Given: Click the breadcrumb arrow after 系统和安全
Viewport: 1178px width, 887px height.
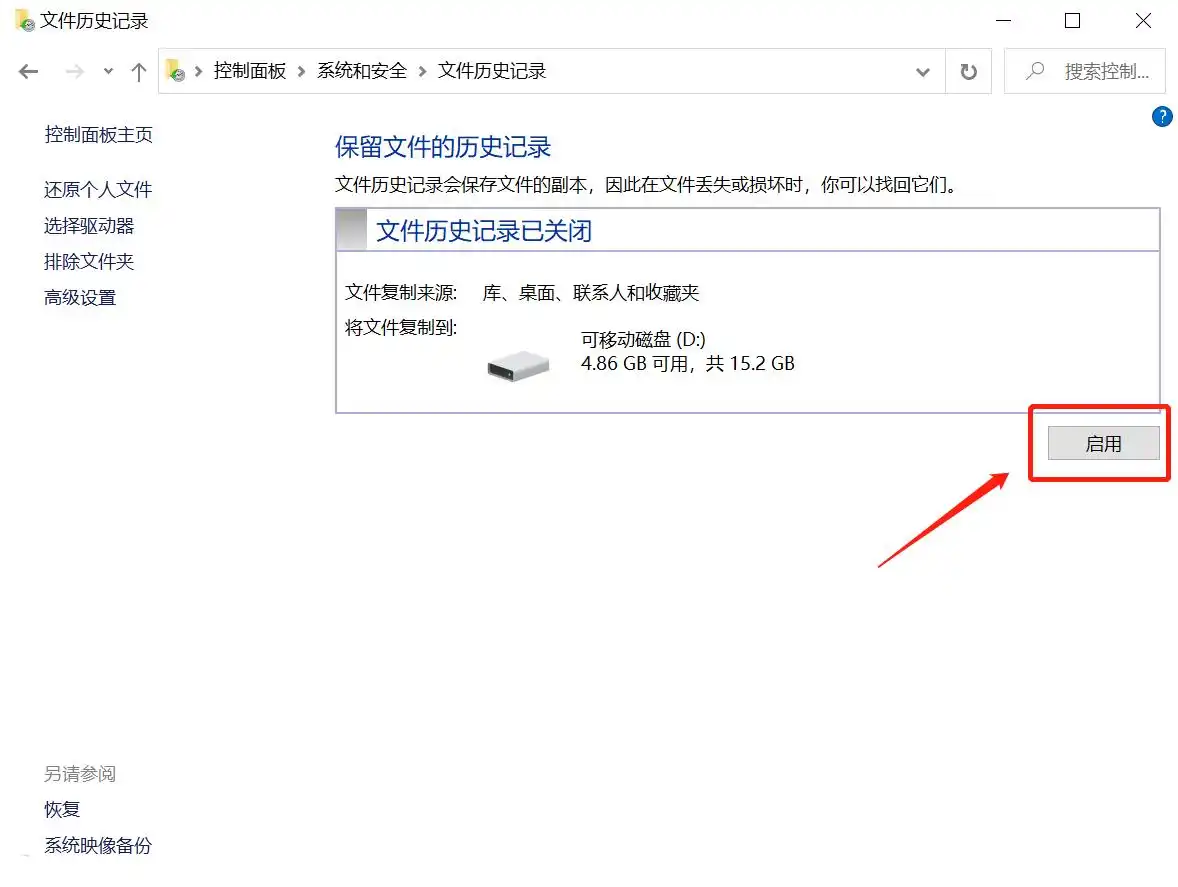Looking at the screenshot, I should [x=424, y=71].
